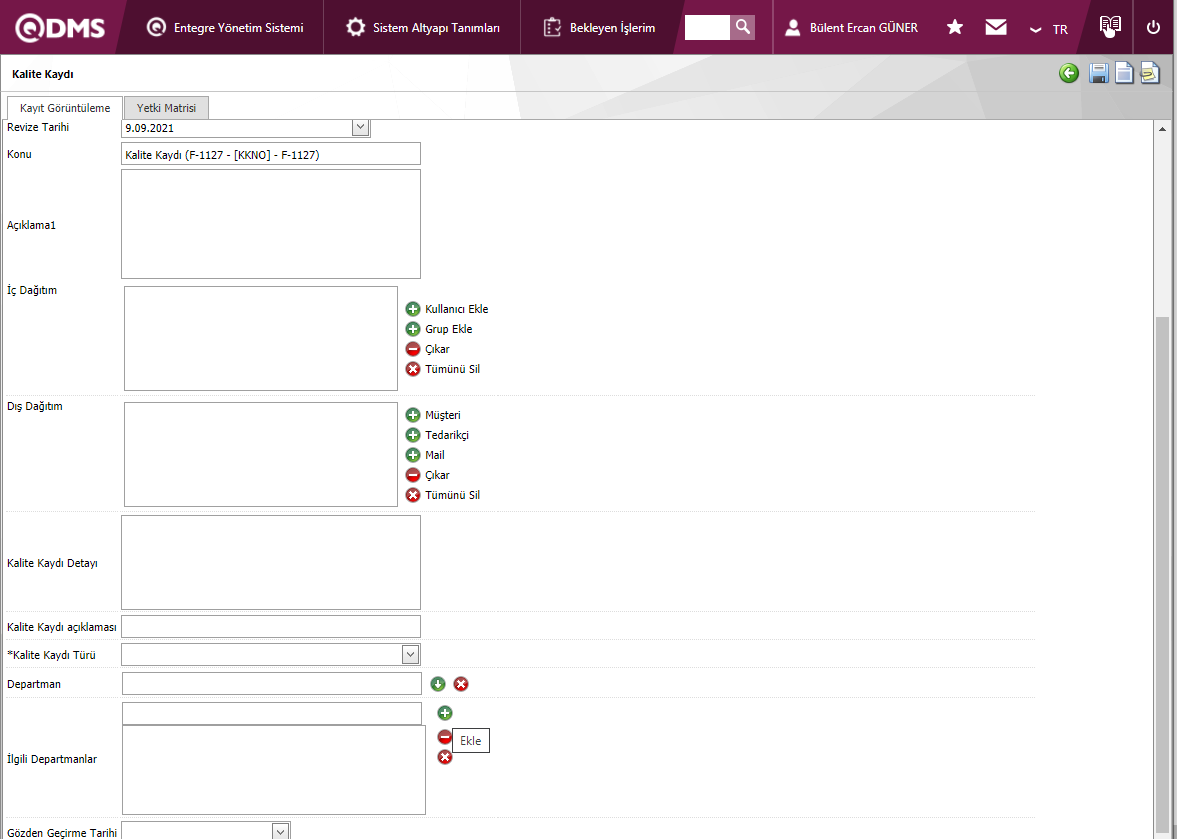Click Tedarikçi to add external distribution
This screenshot has height=839, width=1177.
pos(446,435)
